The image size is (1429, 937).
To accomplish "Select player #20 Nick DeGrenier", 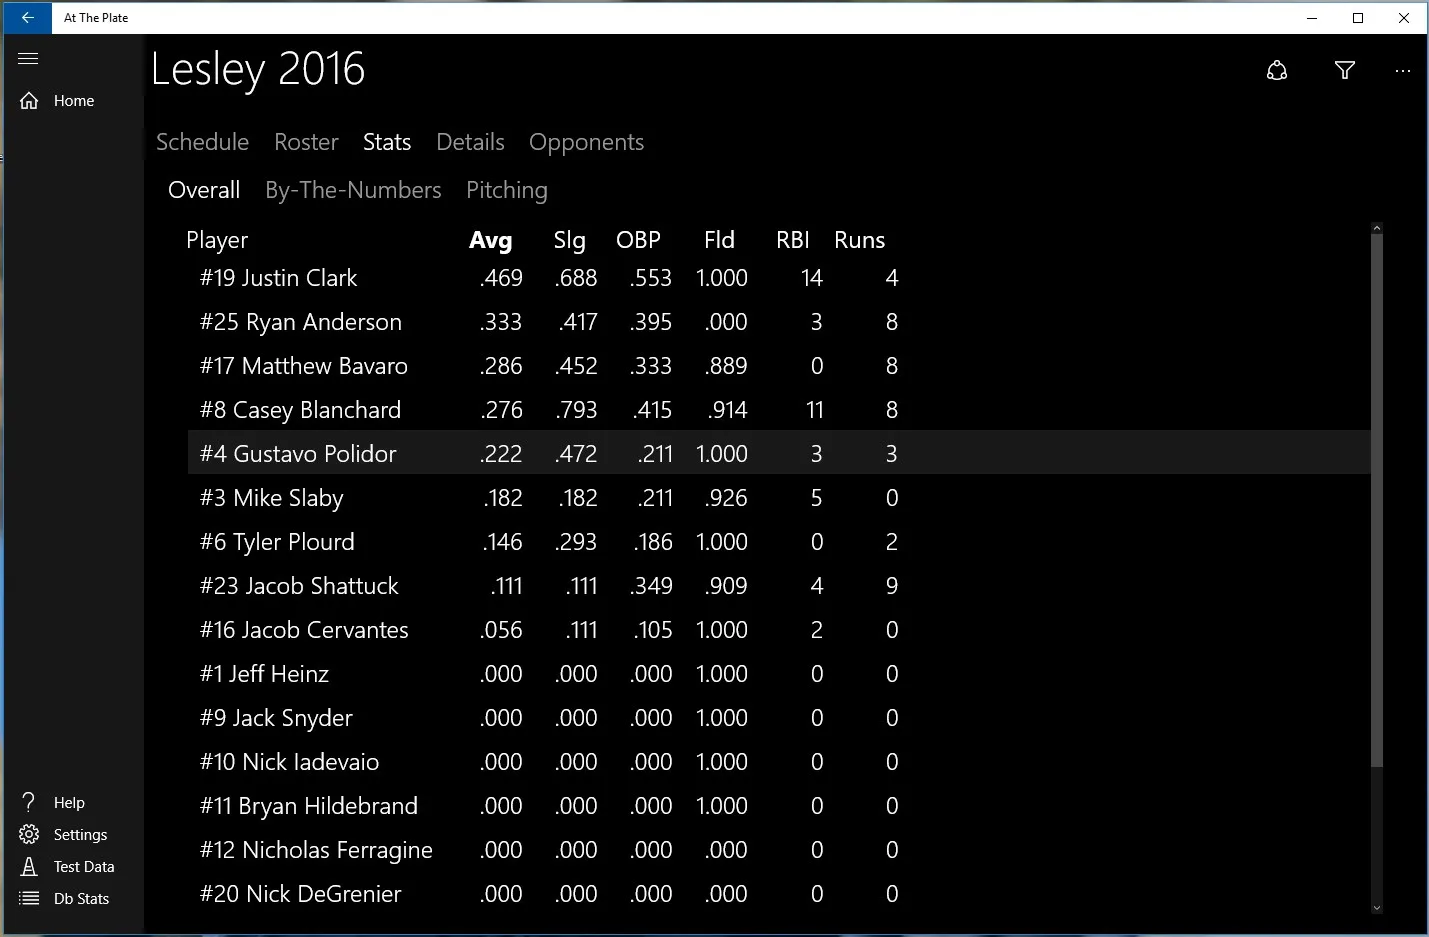I will [x=778, y=894].
